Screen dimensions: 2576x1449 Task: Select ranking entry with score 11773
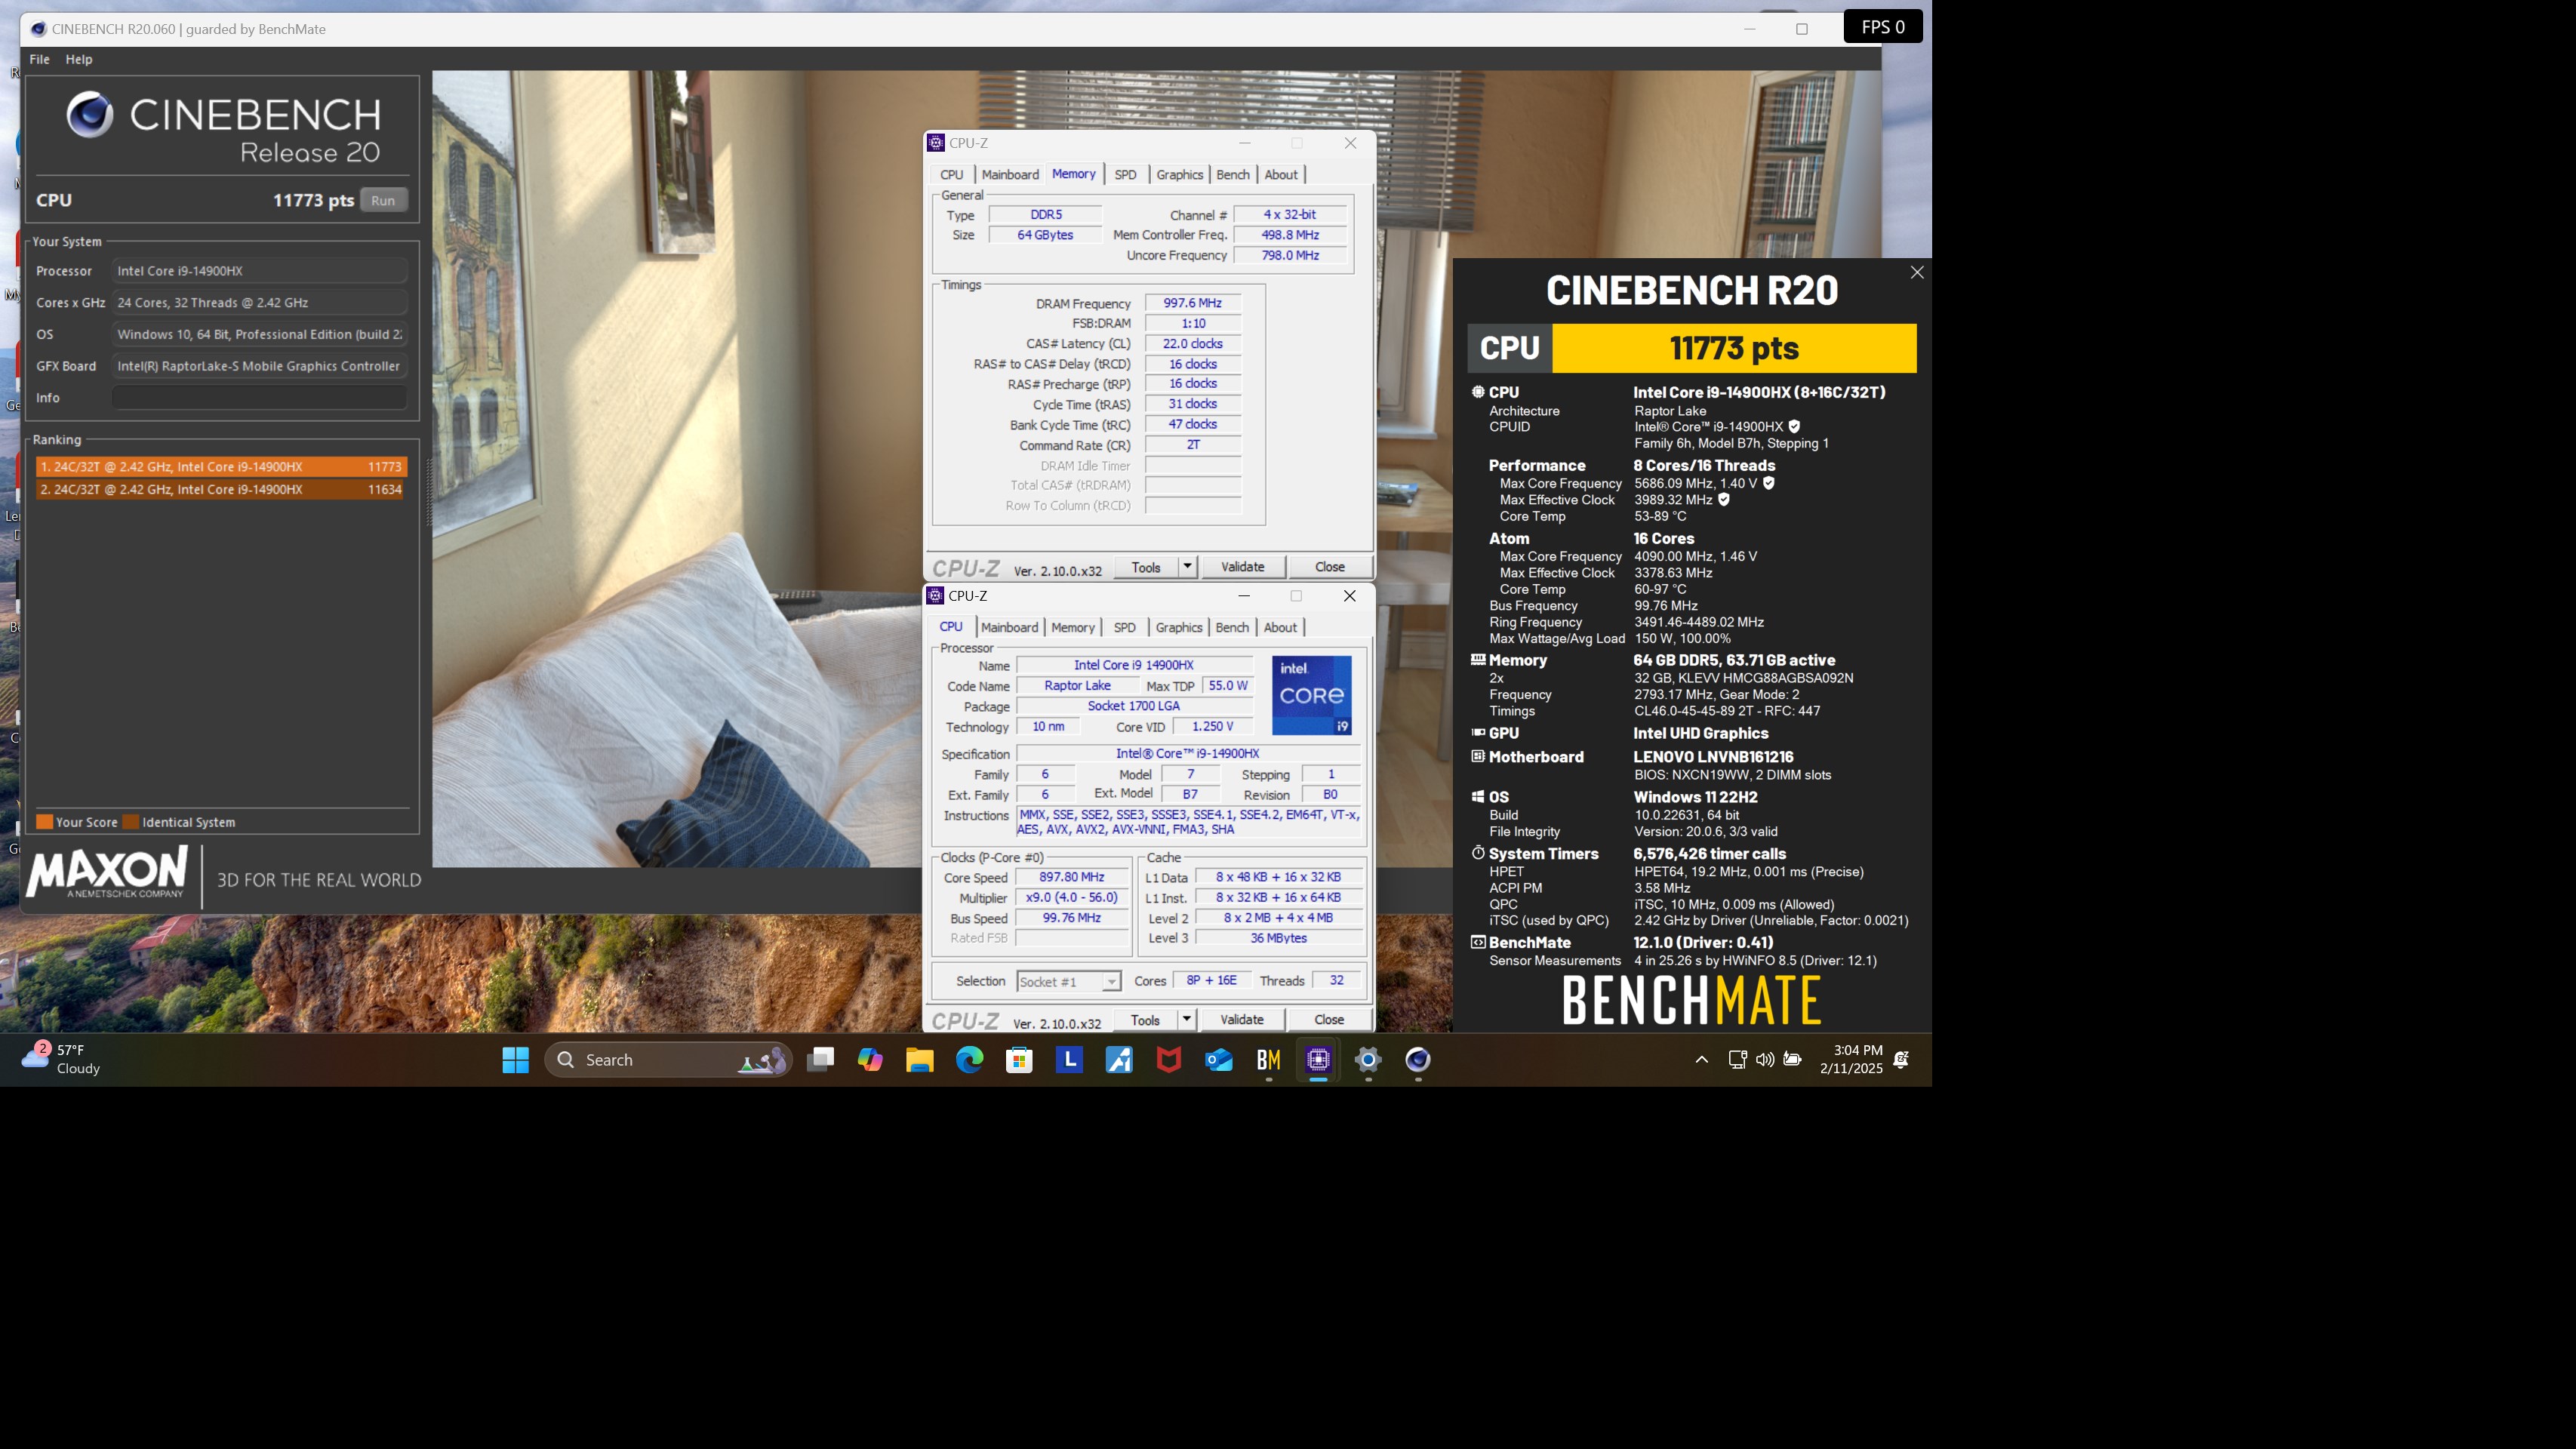click(x=221, y=467)
